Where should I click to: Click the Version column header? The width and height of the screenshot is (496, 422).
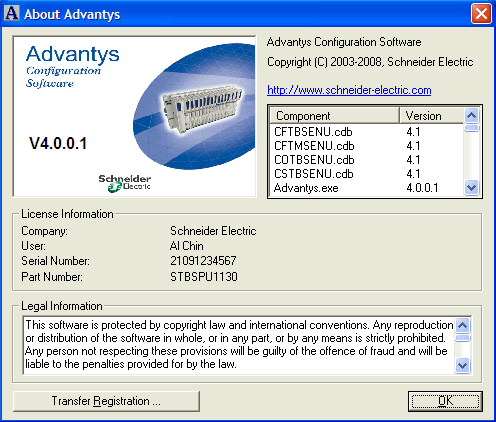(431, 116)
